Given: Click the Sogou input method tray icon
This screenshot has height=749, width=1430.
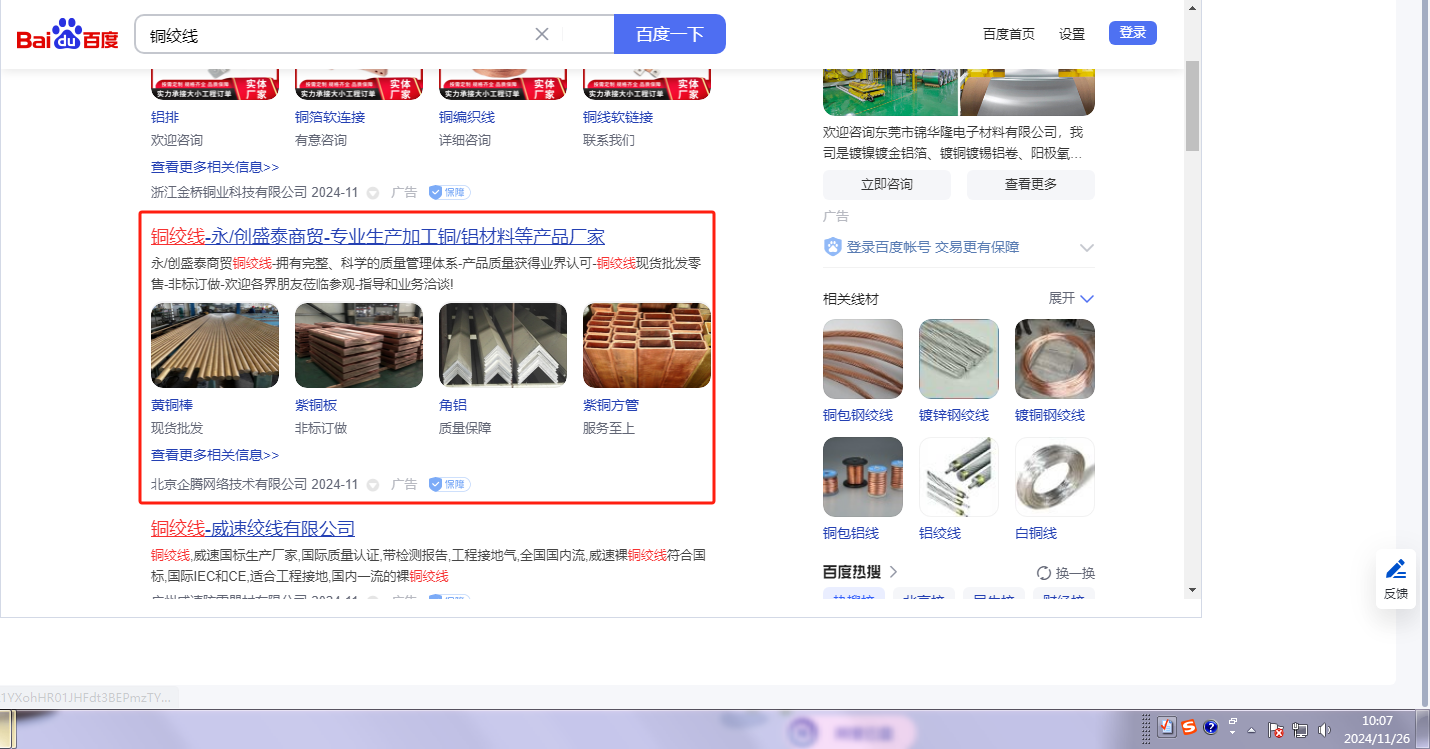Looking at the screenshot, I should [x=1189, y=727].
